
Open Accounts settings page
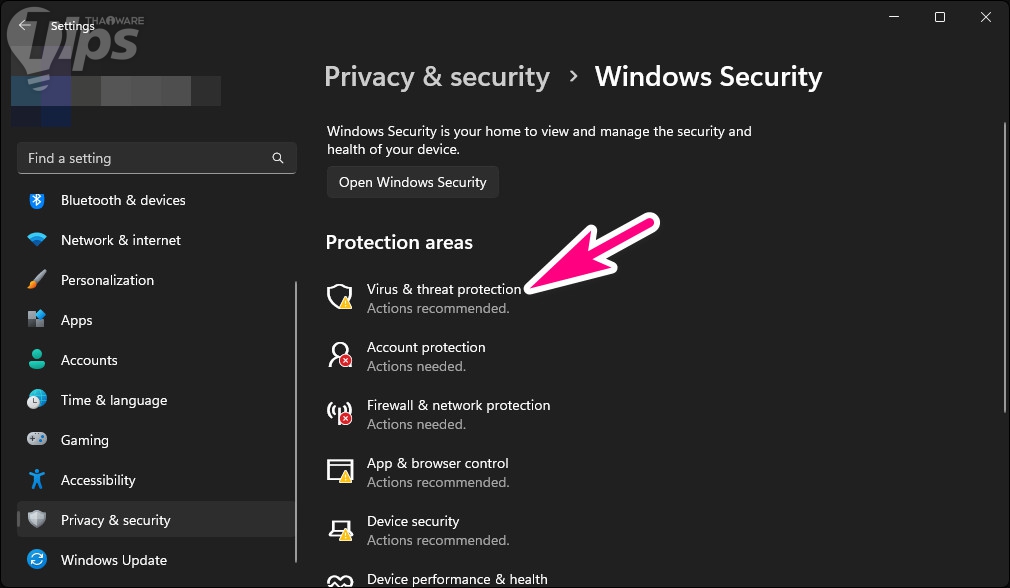click(89, 360)
